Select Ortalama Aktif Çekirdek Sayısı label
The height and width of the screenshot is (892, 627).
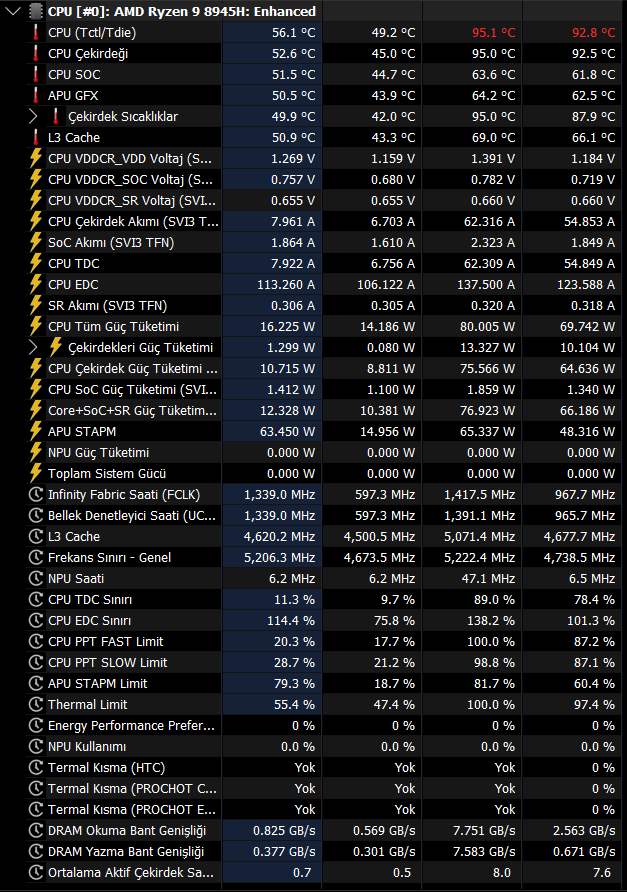[x=131, y=873]
